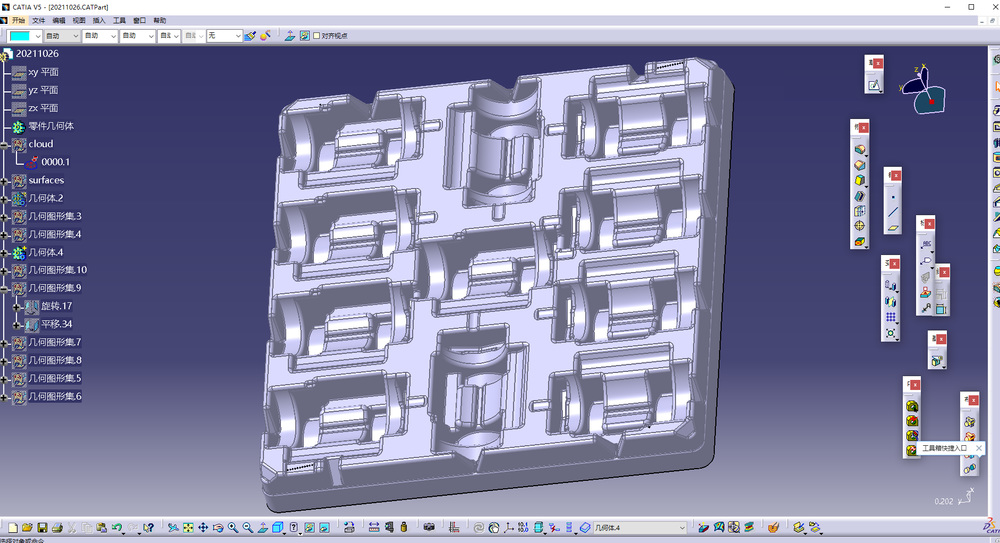This screenshot has height=543, width=1000.
Task: Click the Measure Between ruler icon
Action: 374,528
